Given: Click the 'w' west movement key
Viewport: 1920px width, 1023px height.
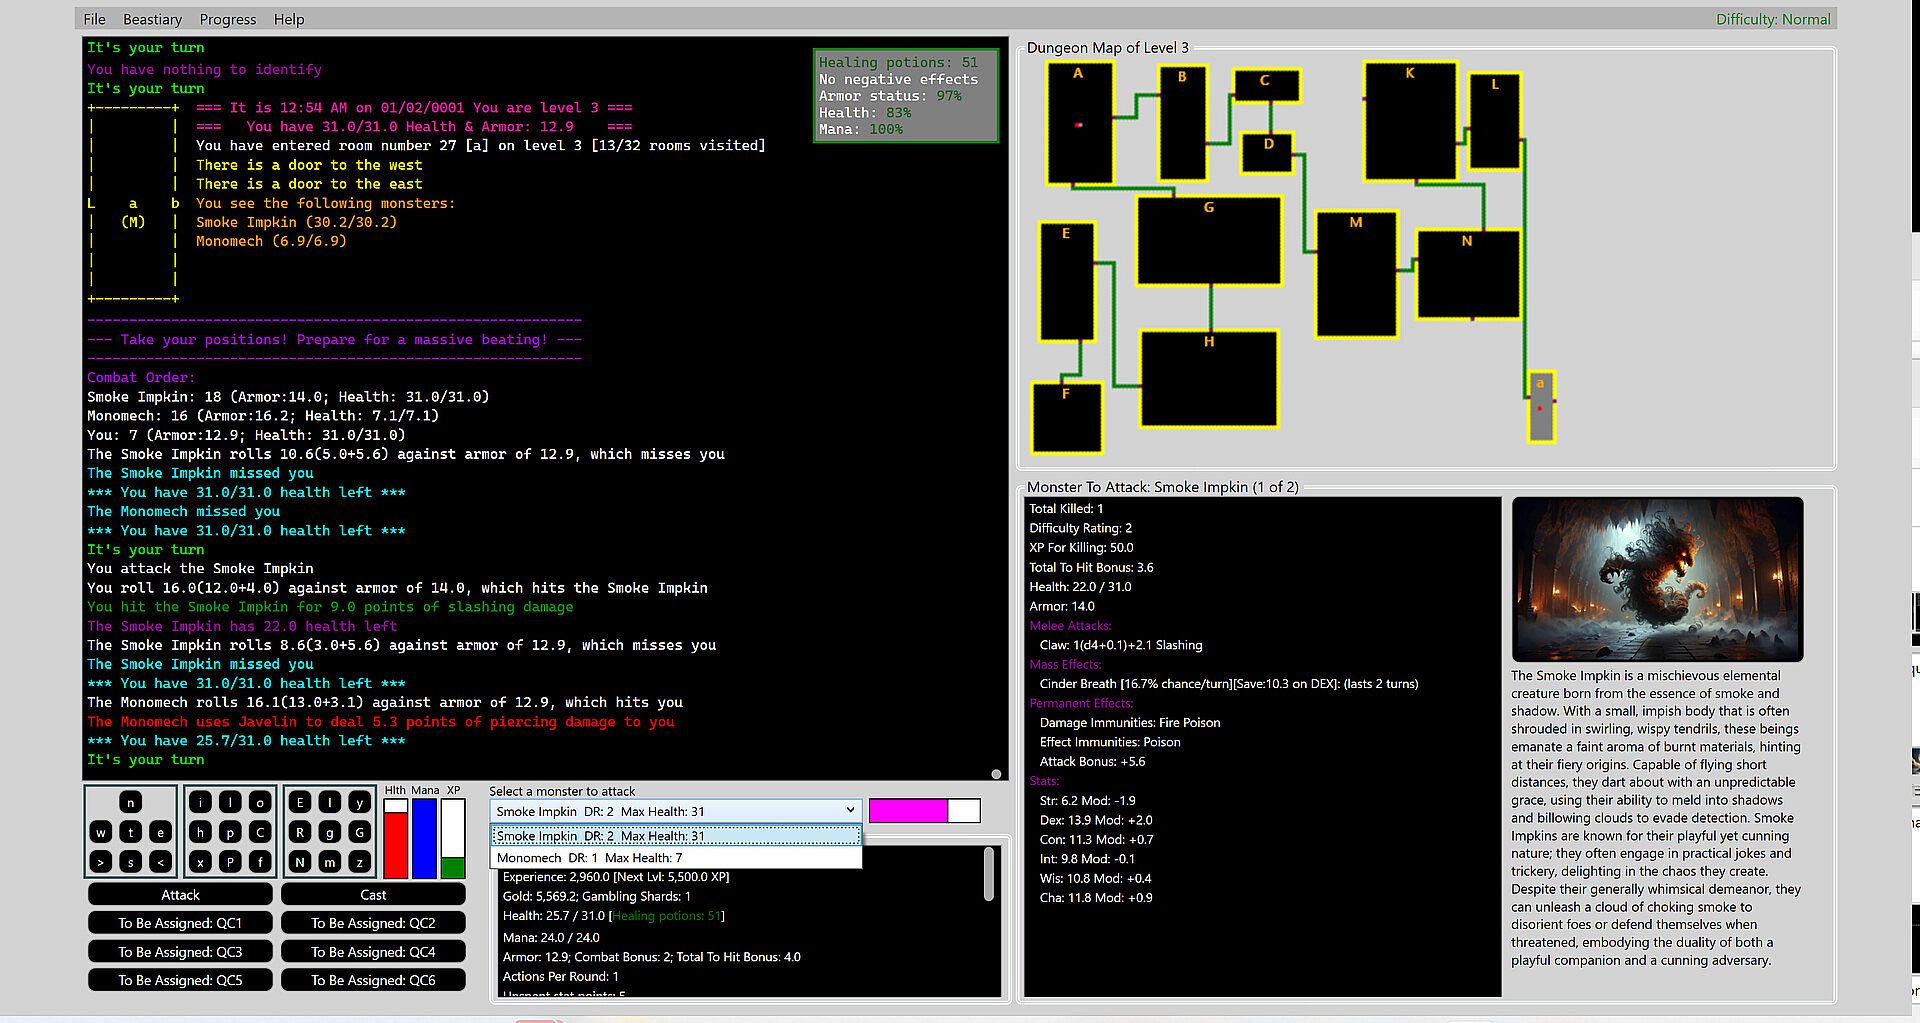Looking at the screenshot, I should 101,832.
